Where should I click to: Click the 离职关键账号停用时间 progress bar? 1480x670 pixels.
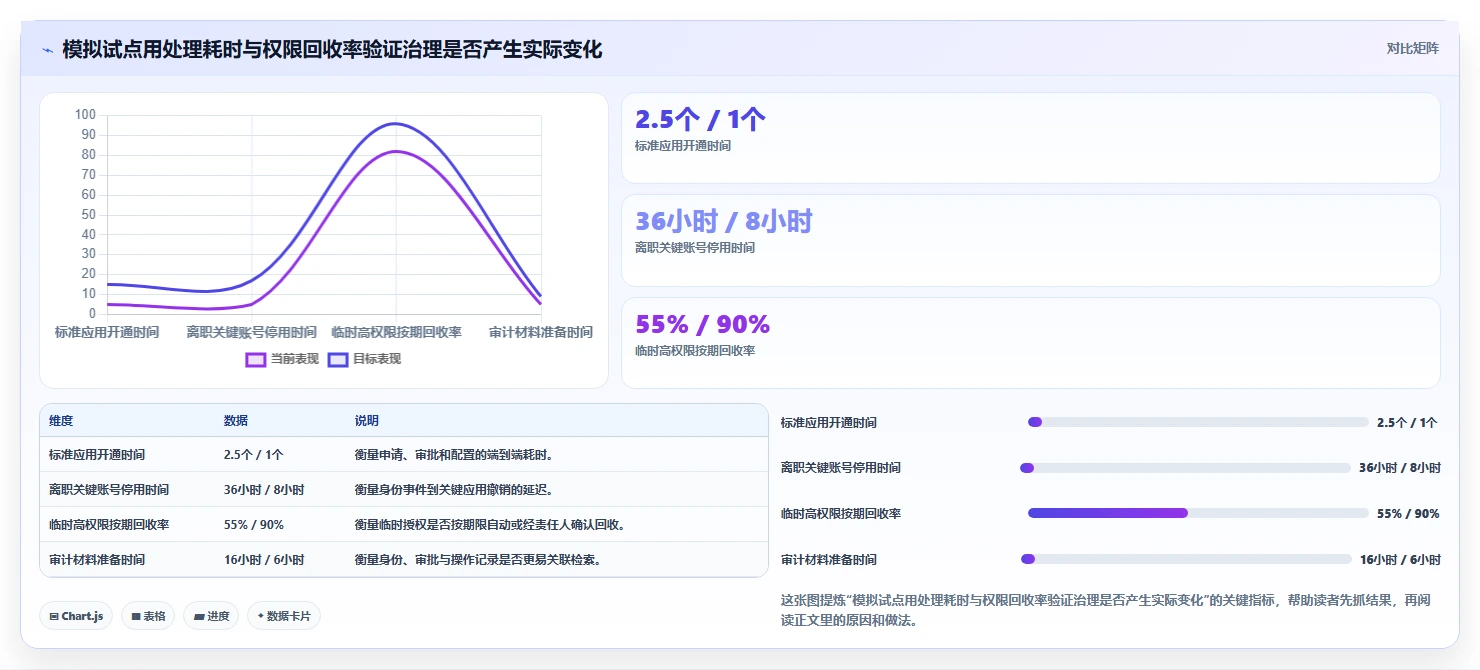point(1185,468)
